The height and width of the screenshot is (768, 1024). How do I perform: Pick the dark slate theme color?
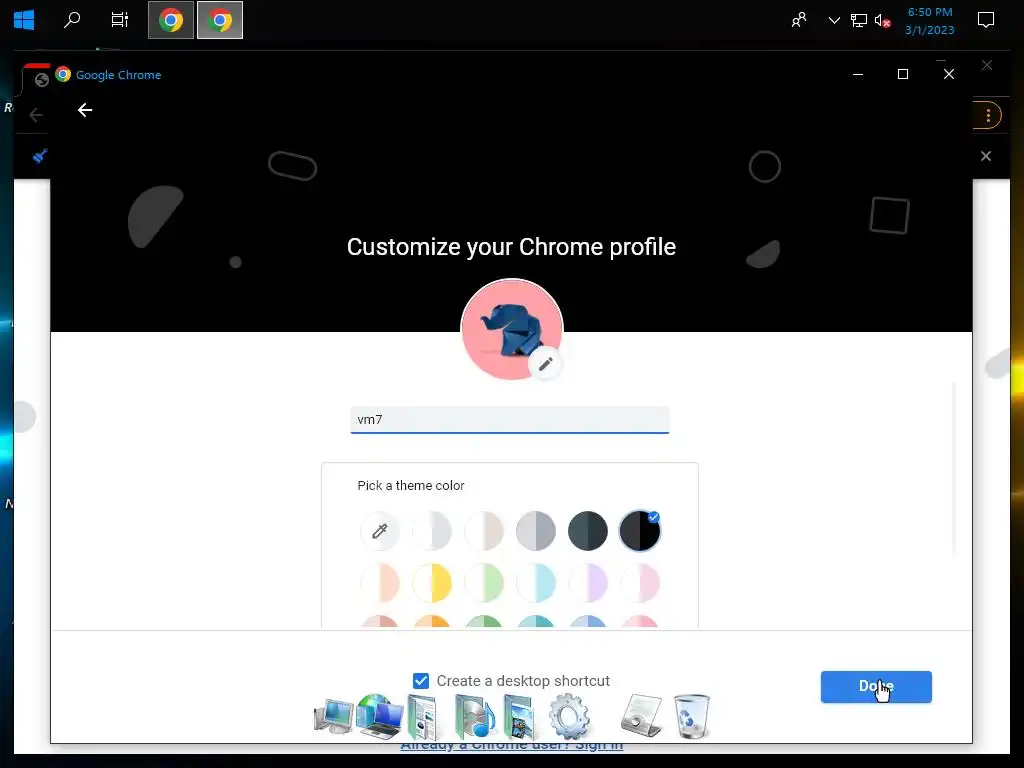[x=588, y=531]
